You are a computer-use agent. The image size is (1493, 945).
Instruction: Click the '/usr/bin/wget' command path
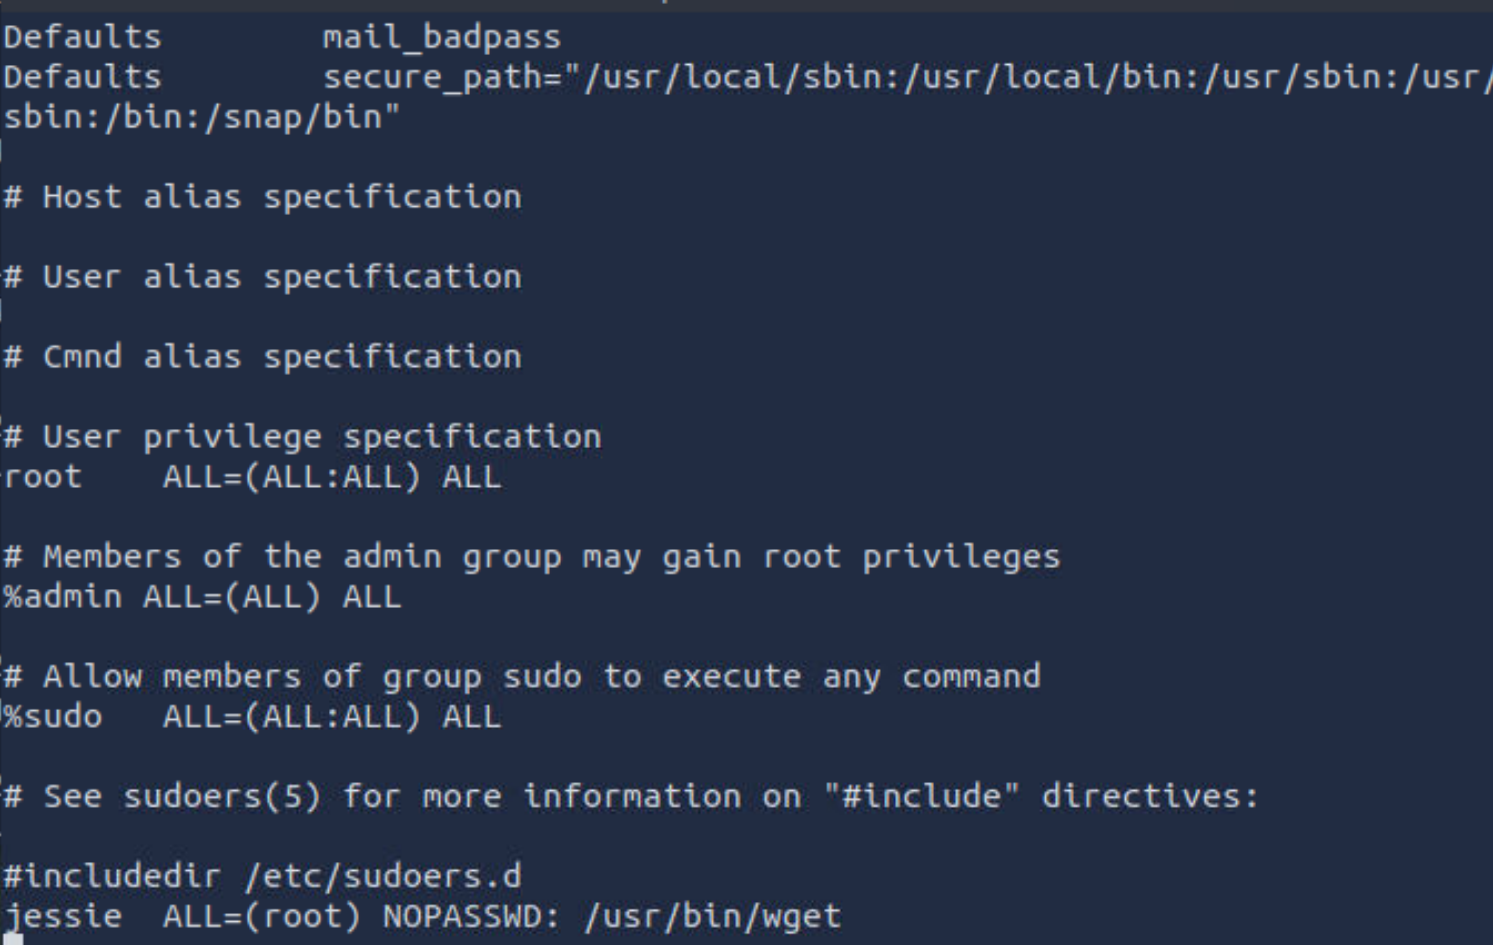coord(712,917)
